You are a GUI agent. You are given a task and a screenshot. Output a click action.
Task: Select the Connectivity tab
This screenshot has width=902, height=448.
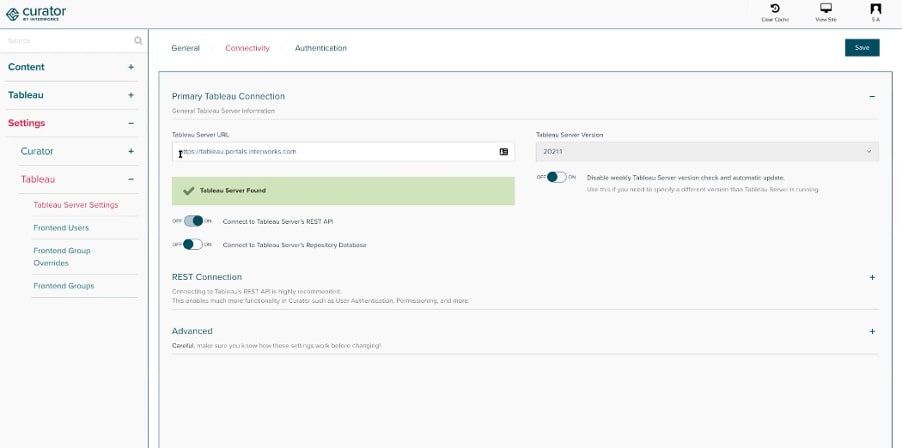coord(247,48)
